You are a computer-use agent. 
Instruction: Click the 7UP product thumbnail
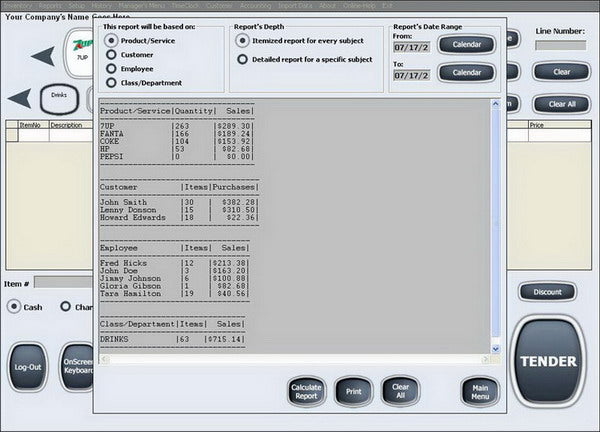(x=80, y=53)
